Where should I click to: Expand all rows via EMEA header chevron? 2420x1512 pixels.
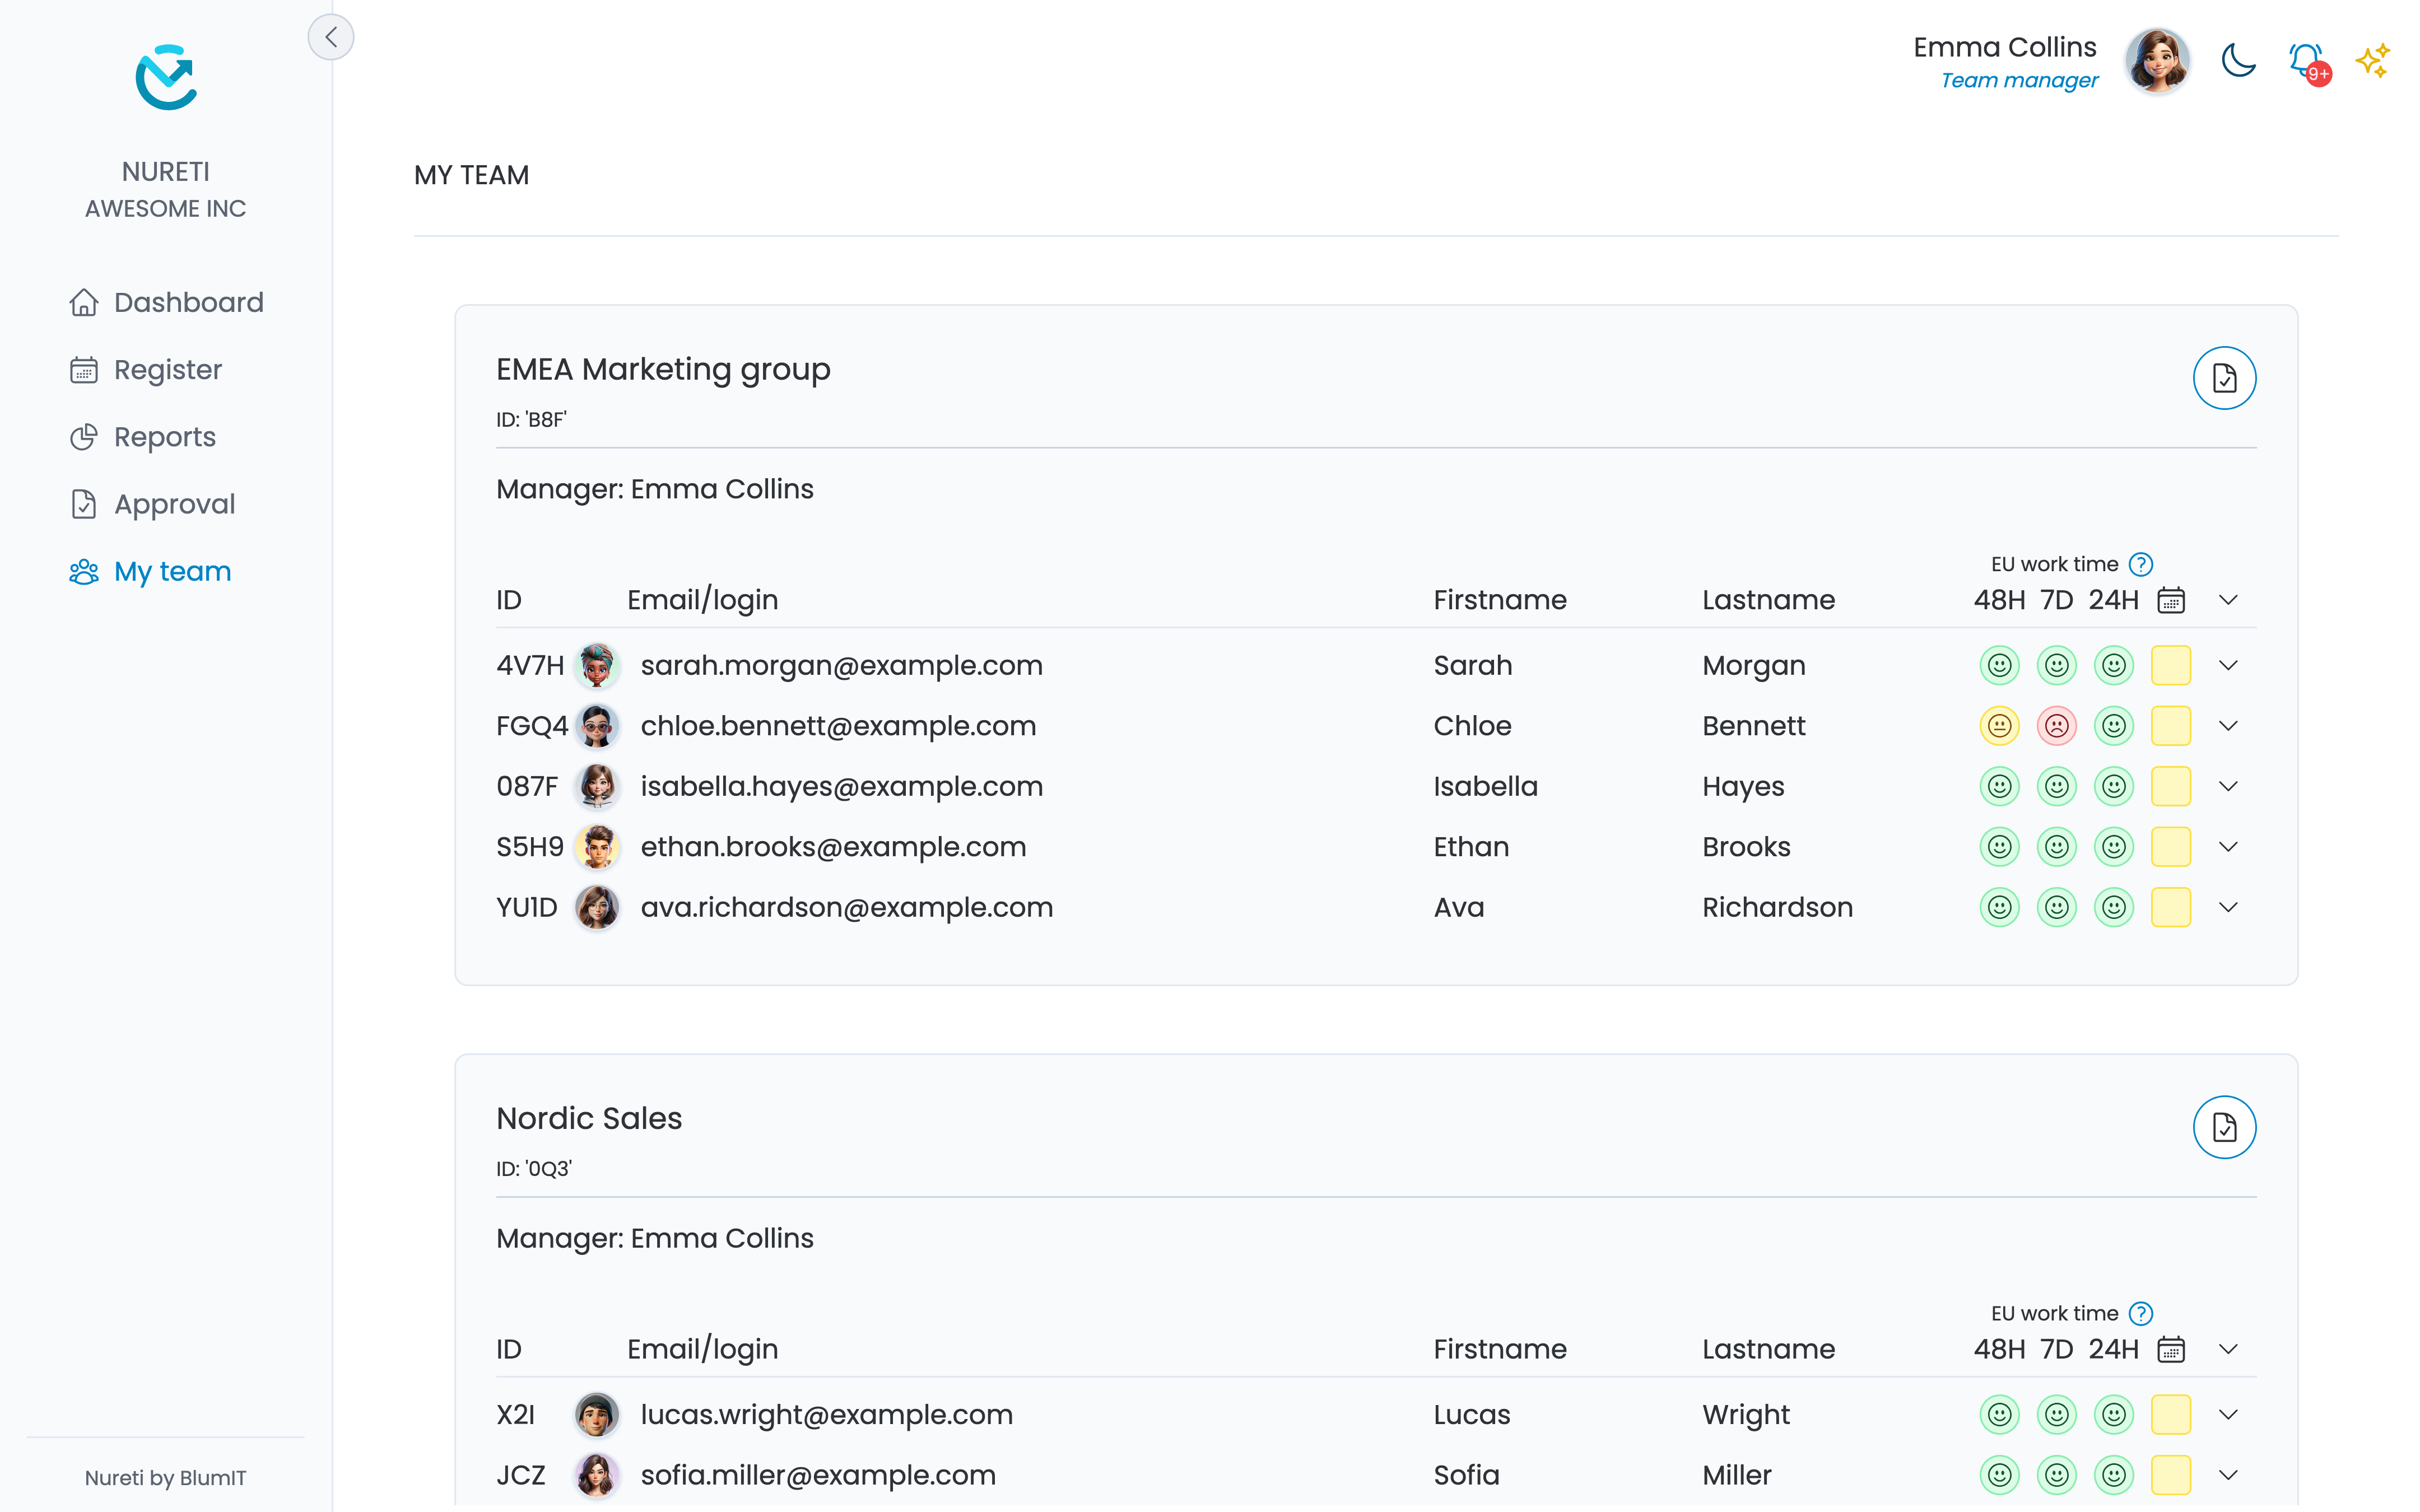[x=2228, y=600]
